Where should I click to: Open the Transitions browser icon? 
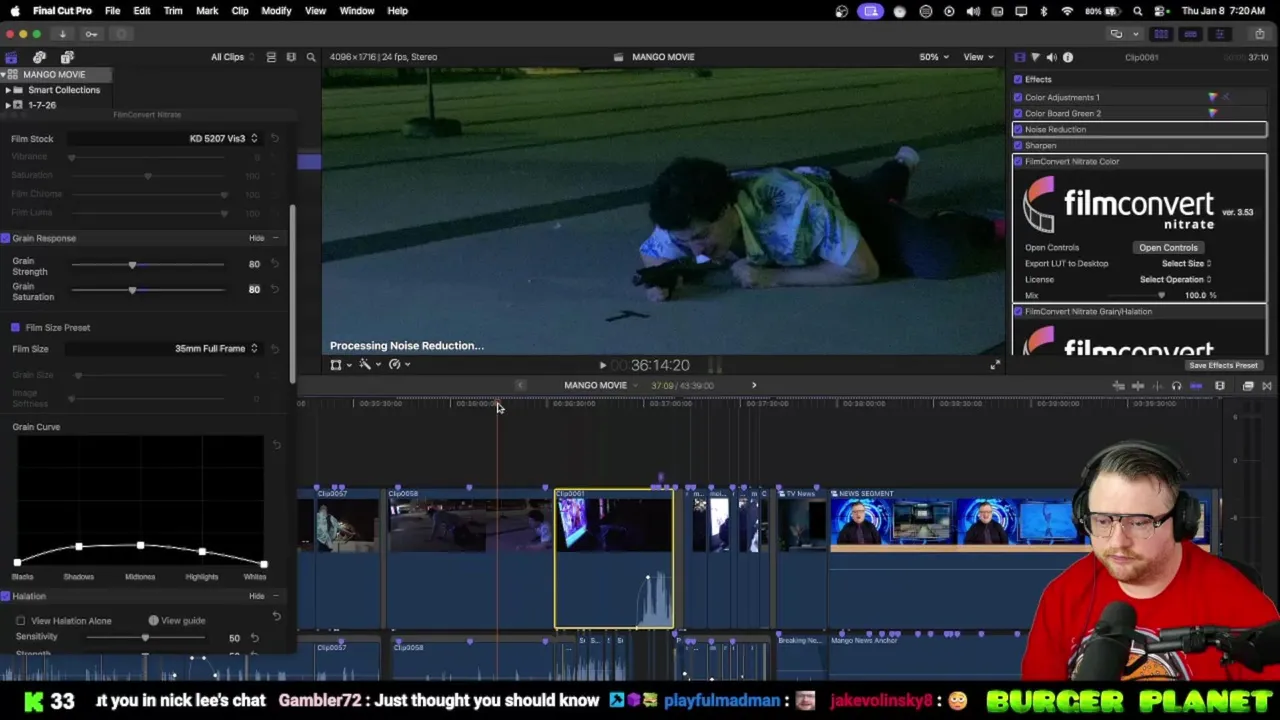point(1267,386)
